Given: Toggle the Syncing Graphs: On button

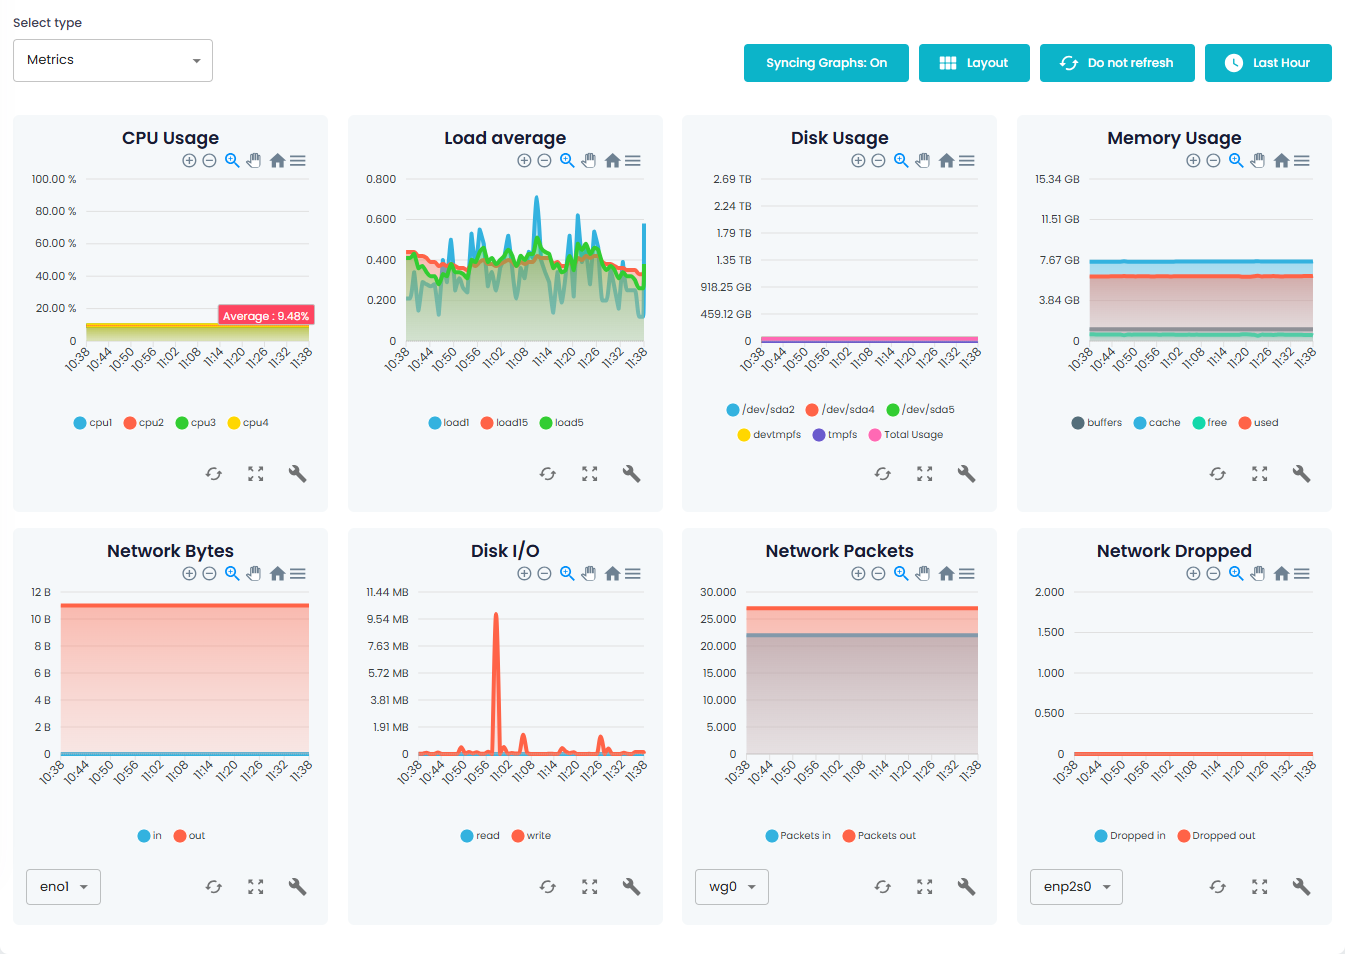Looking at the screenshot, I should [826, 63].
